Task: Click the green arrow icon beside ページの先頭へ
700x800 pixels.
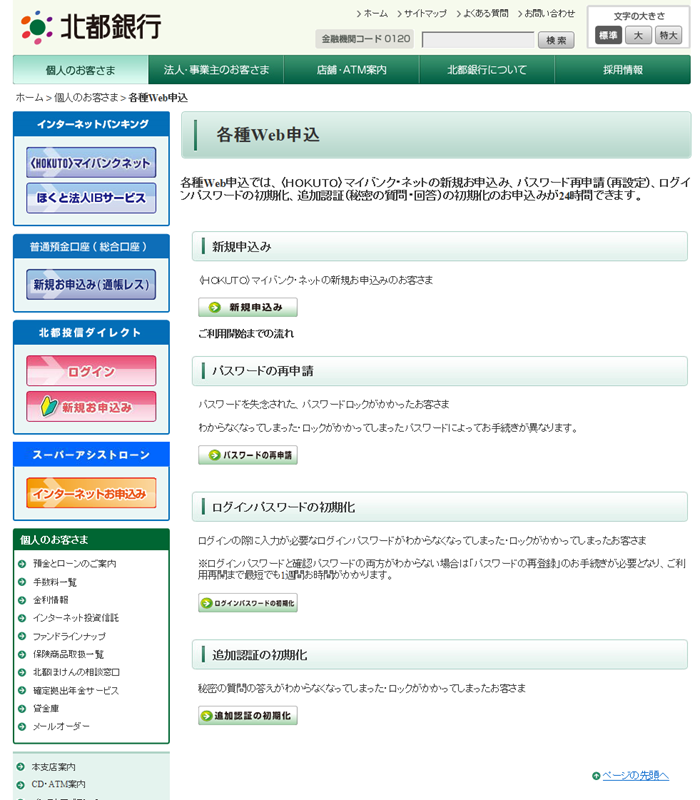Action: point(596,776)
